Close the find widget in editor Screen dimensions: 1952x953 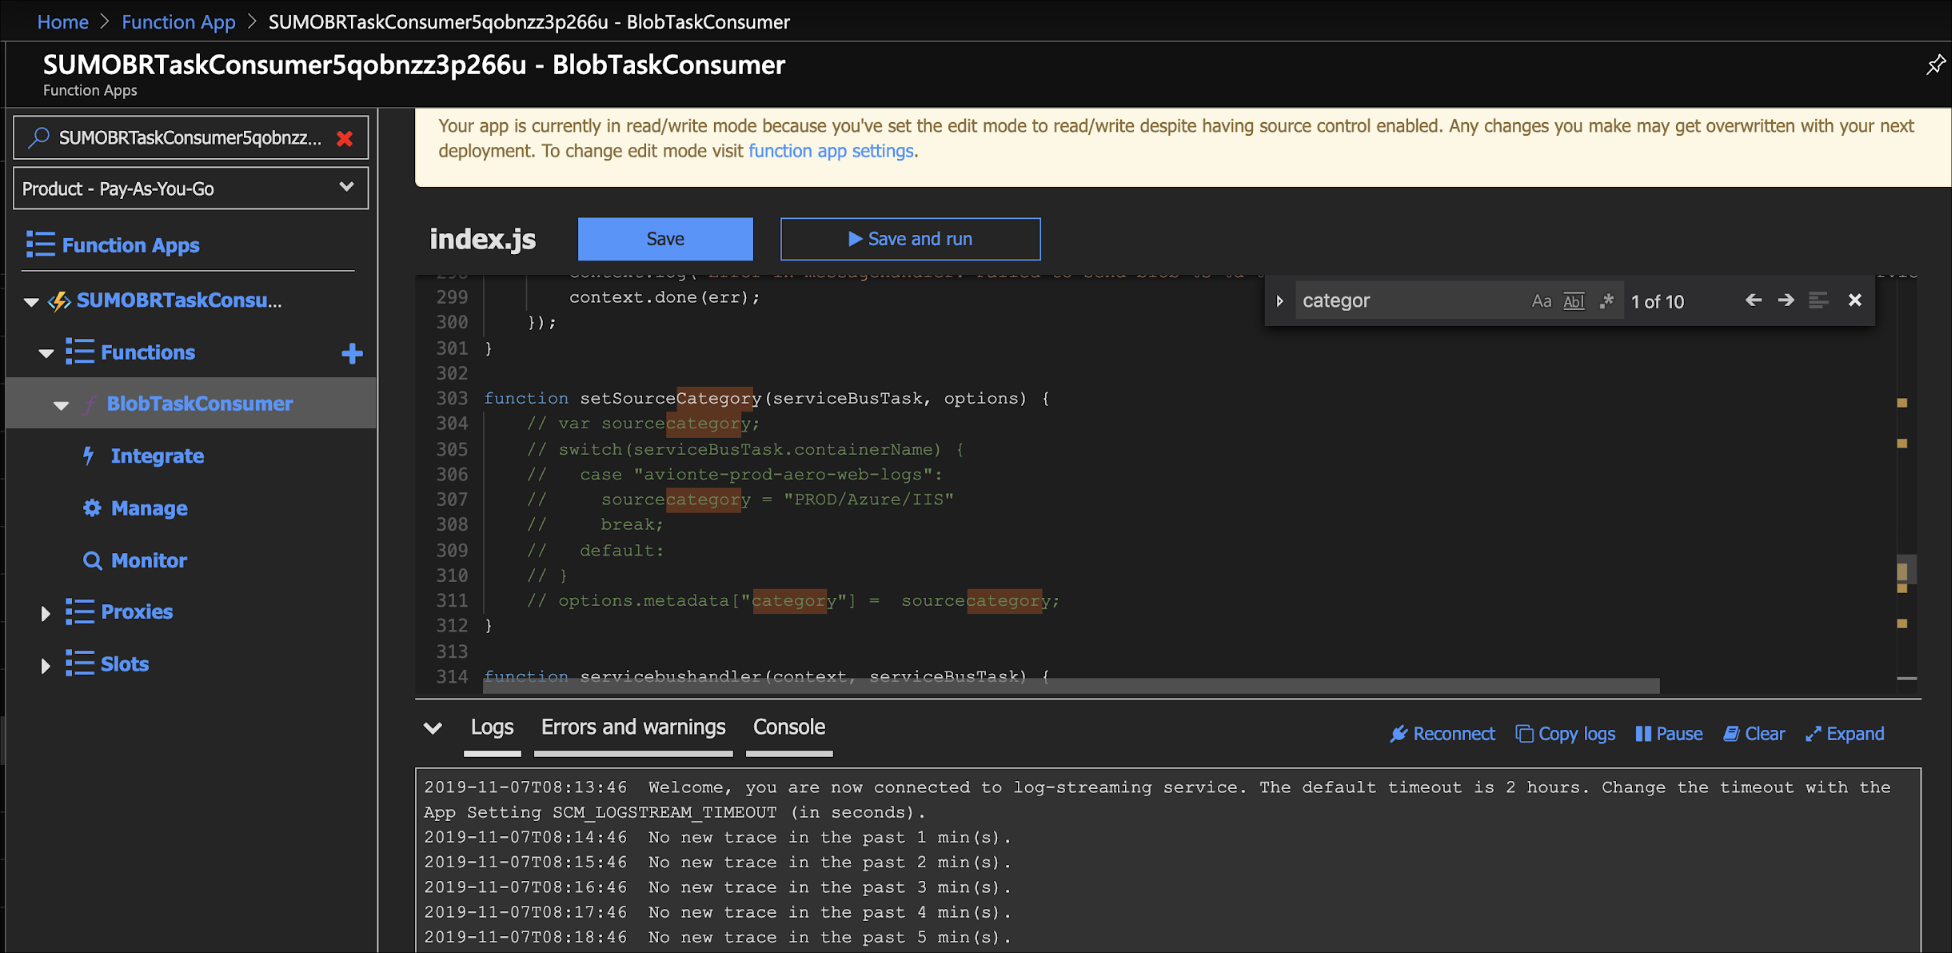pyautogui.click(x=1855, y=300)
